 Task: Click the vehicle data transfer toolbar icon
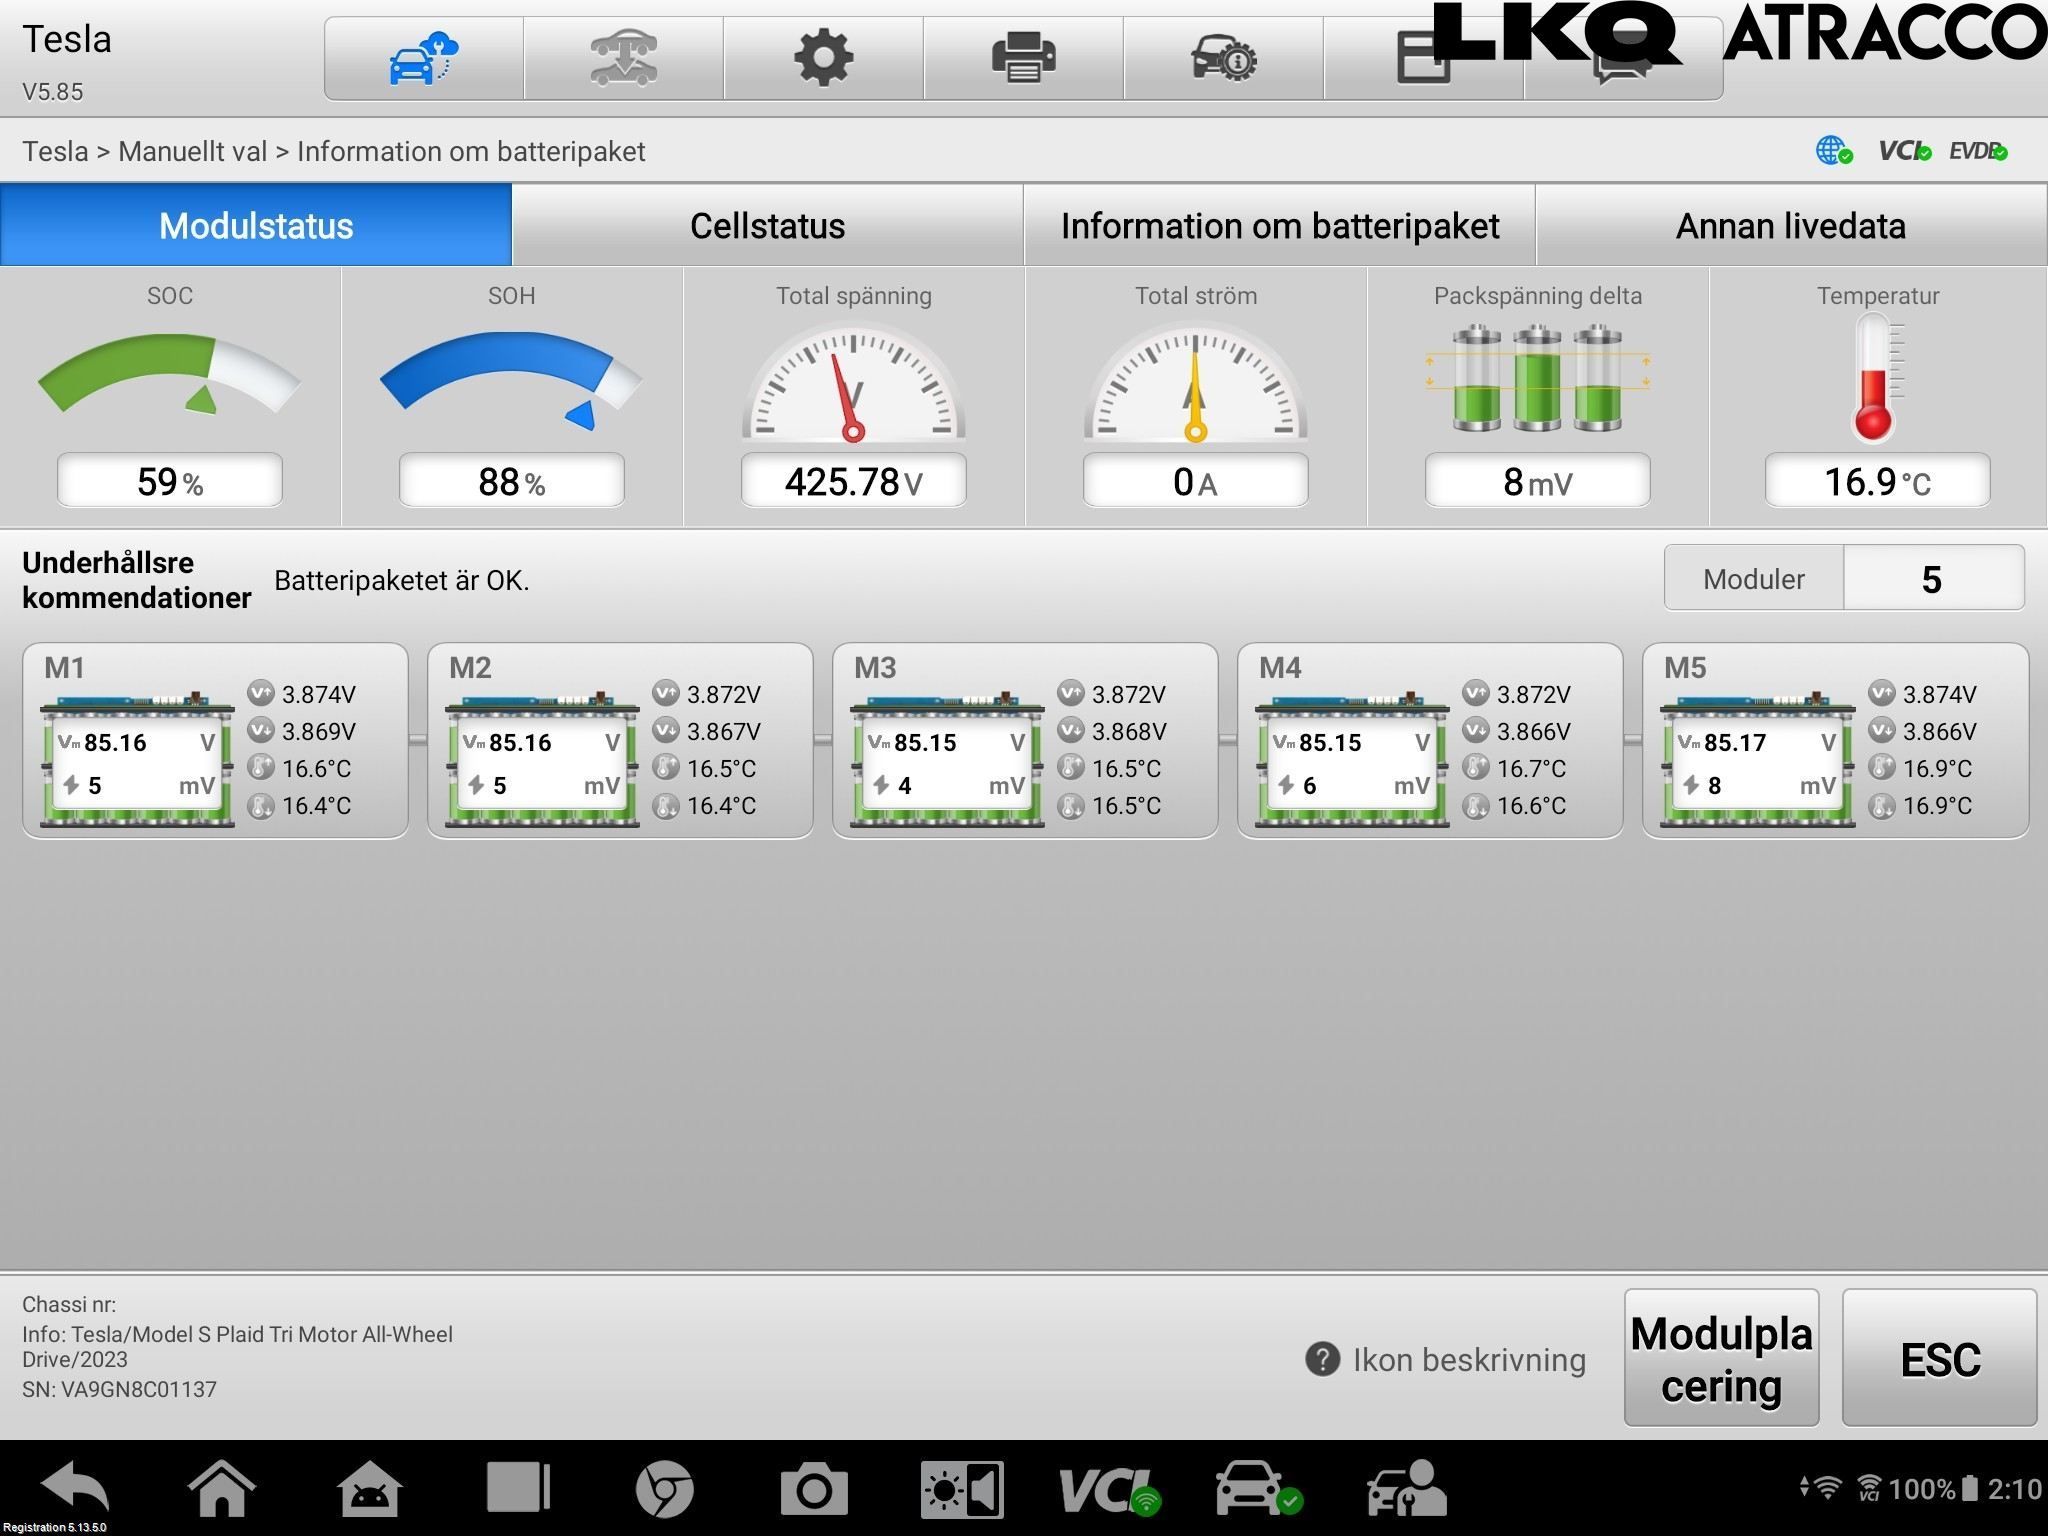pyautogui.click(x=623, y=58)
